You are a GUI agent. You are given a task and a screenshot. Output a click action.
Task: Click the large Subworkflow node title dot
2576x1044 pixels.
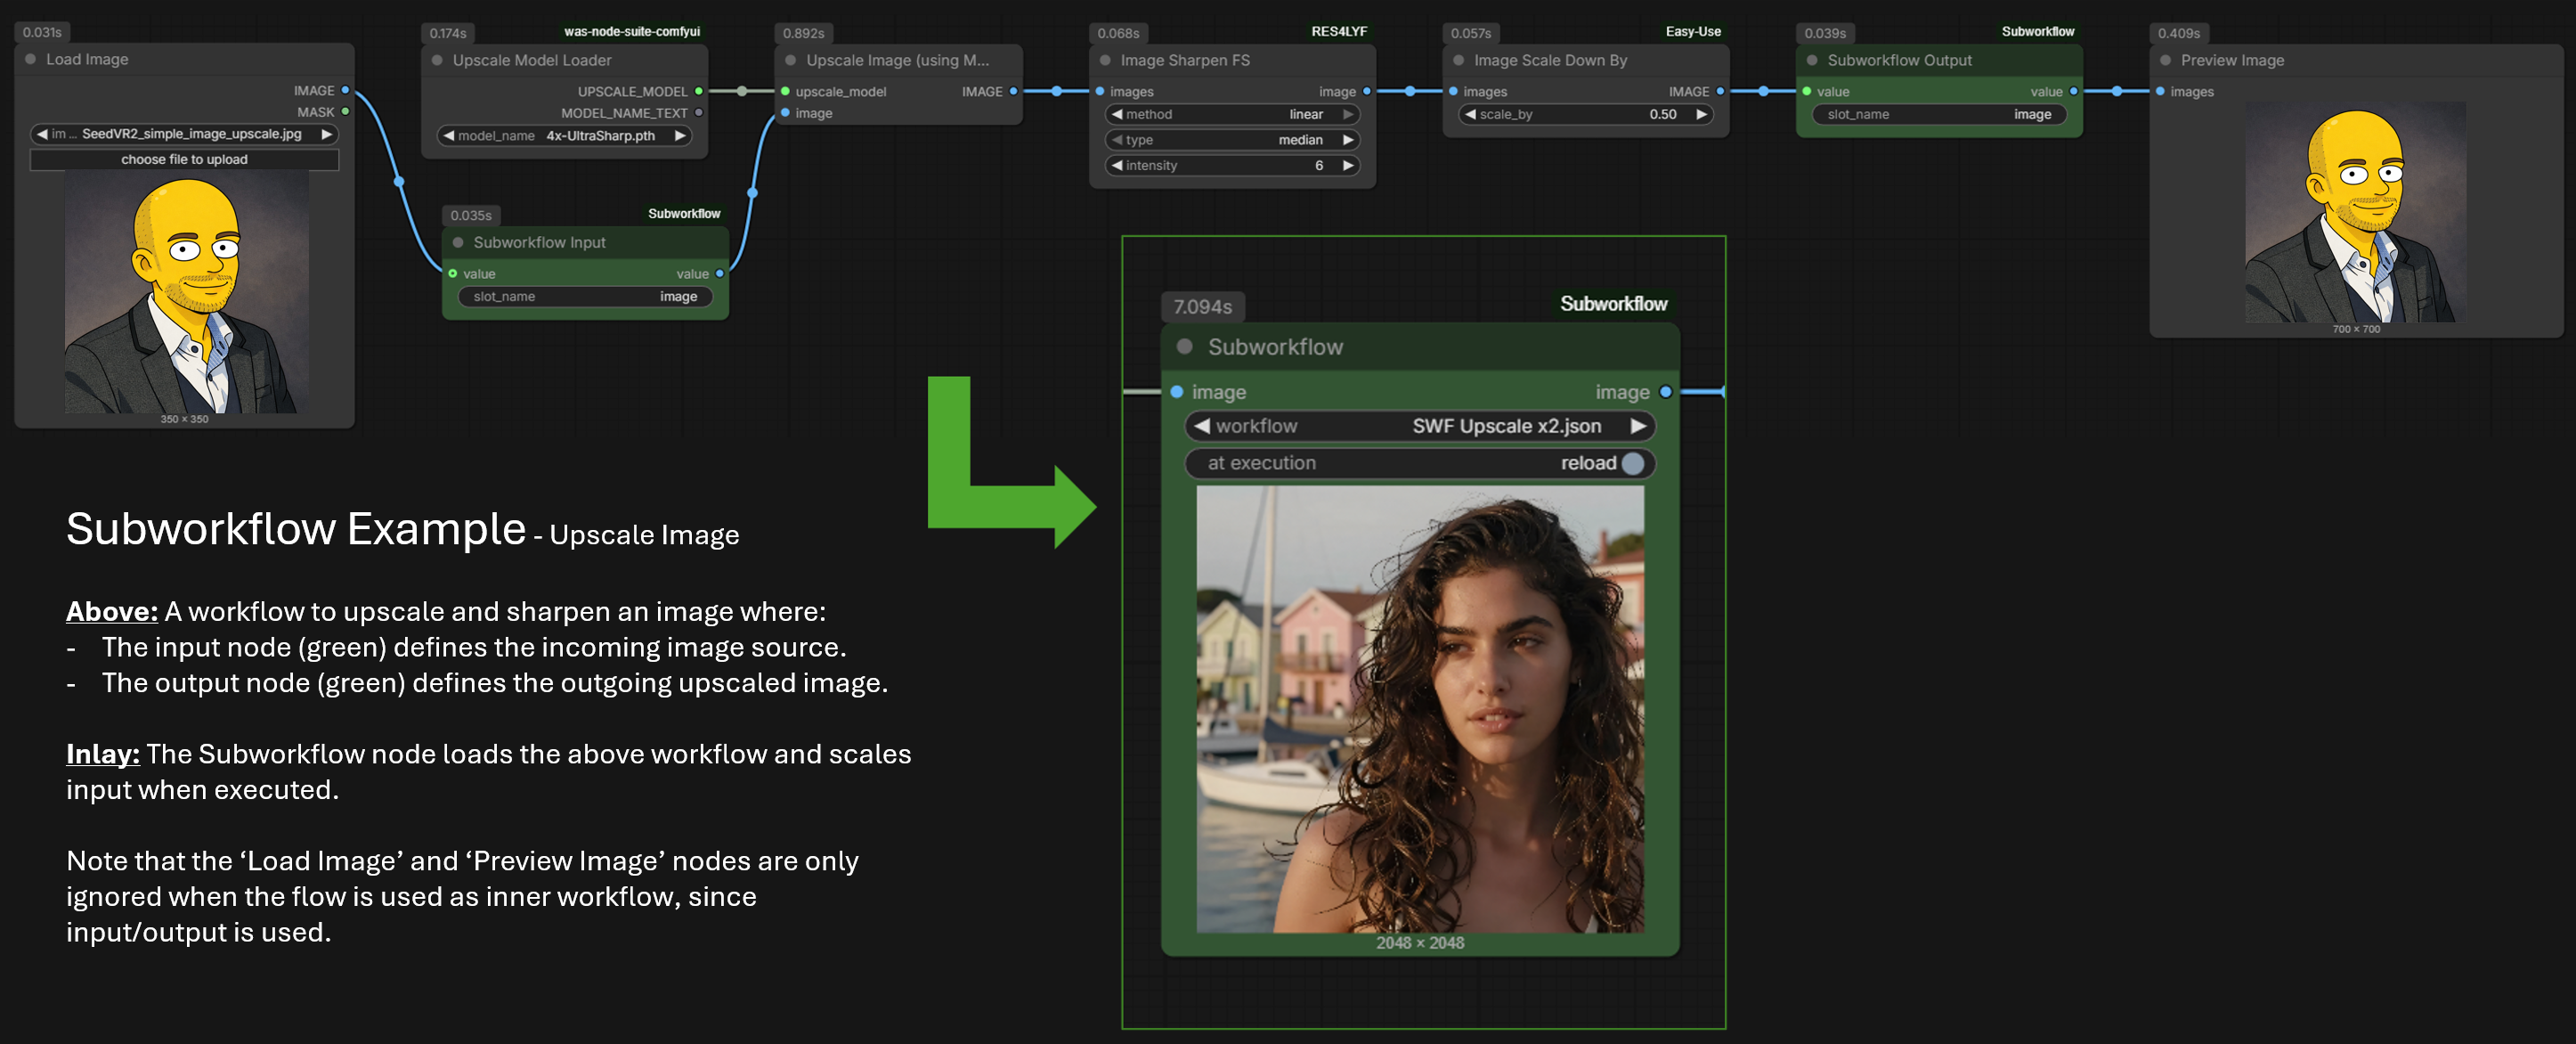click(x=1185, y=346)
